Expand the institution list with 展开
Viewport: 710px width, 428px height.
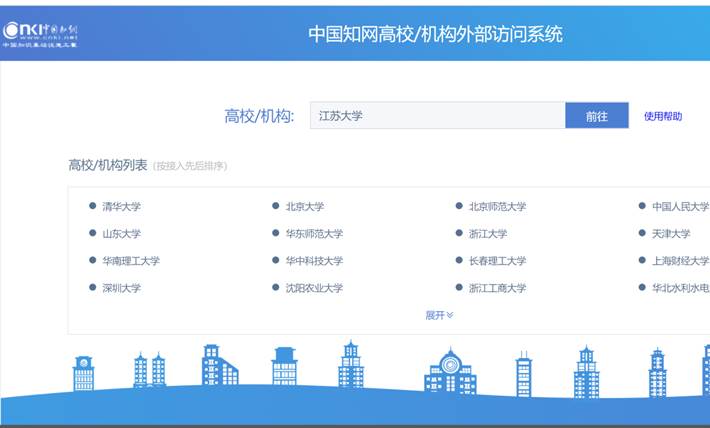tap(439, 315)
